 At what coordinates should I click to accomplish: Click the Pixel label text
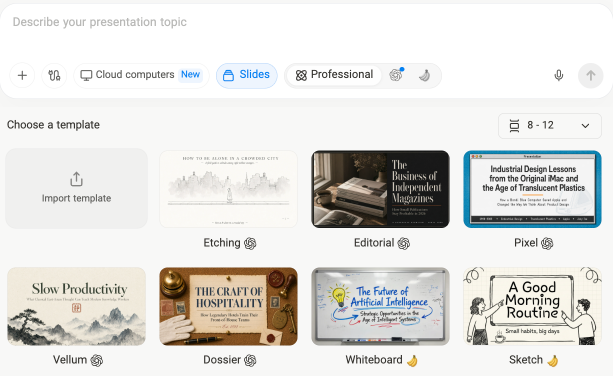click(x=526, y=243)
